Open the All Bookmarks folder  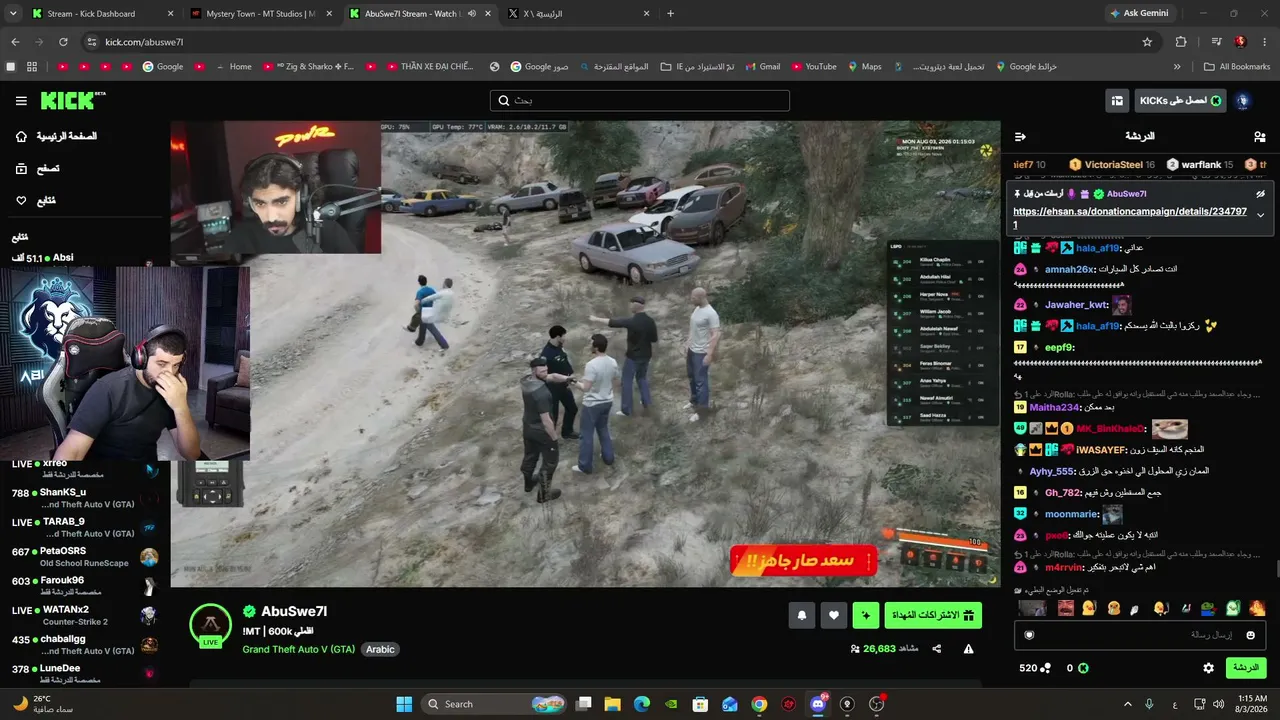[1237, 67]
